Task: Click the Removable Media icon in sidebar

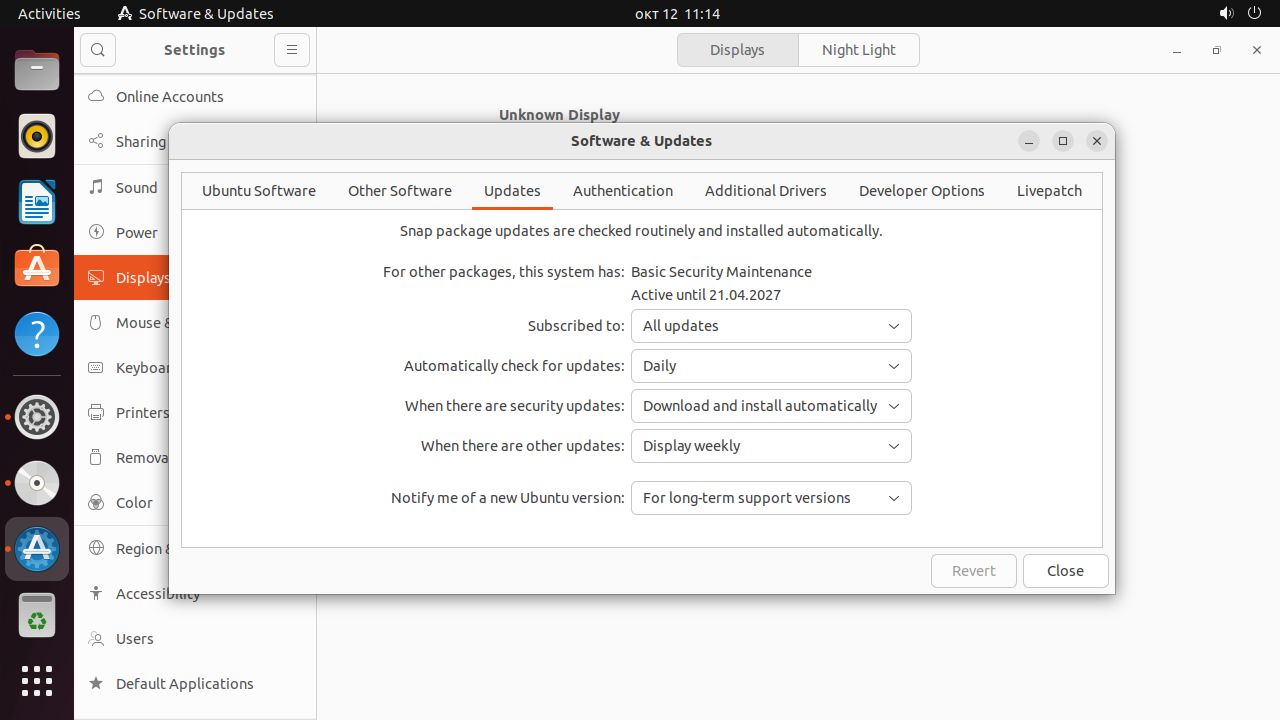Action: pyautogui.click(x=96, y=457)
